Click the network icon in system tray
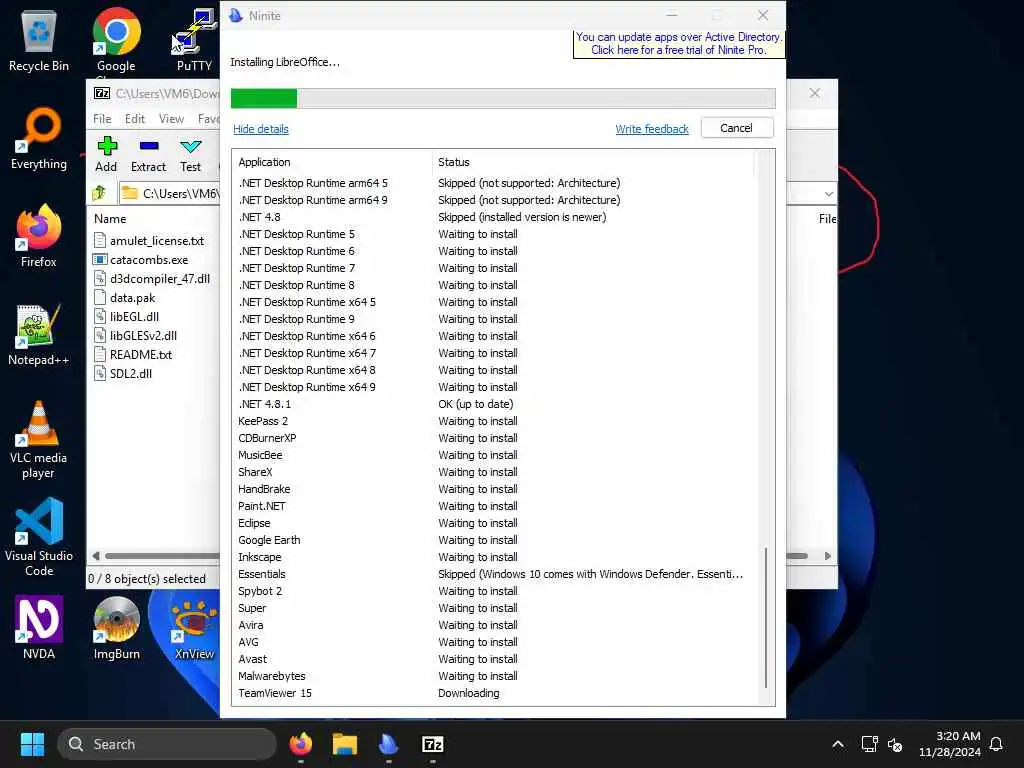This screenshot has height=768, width=1024. [x=869, y=744]
